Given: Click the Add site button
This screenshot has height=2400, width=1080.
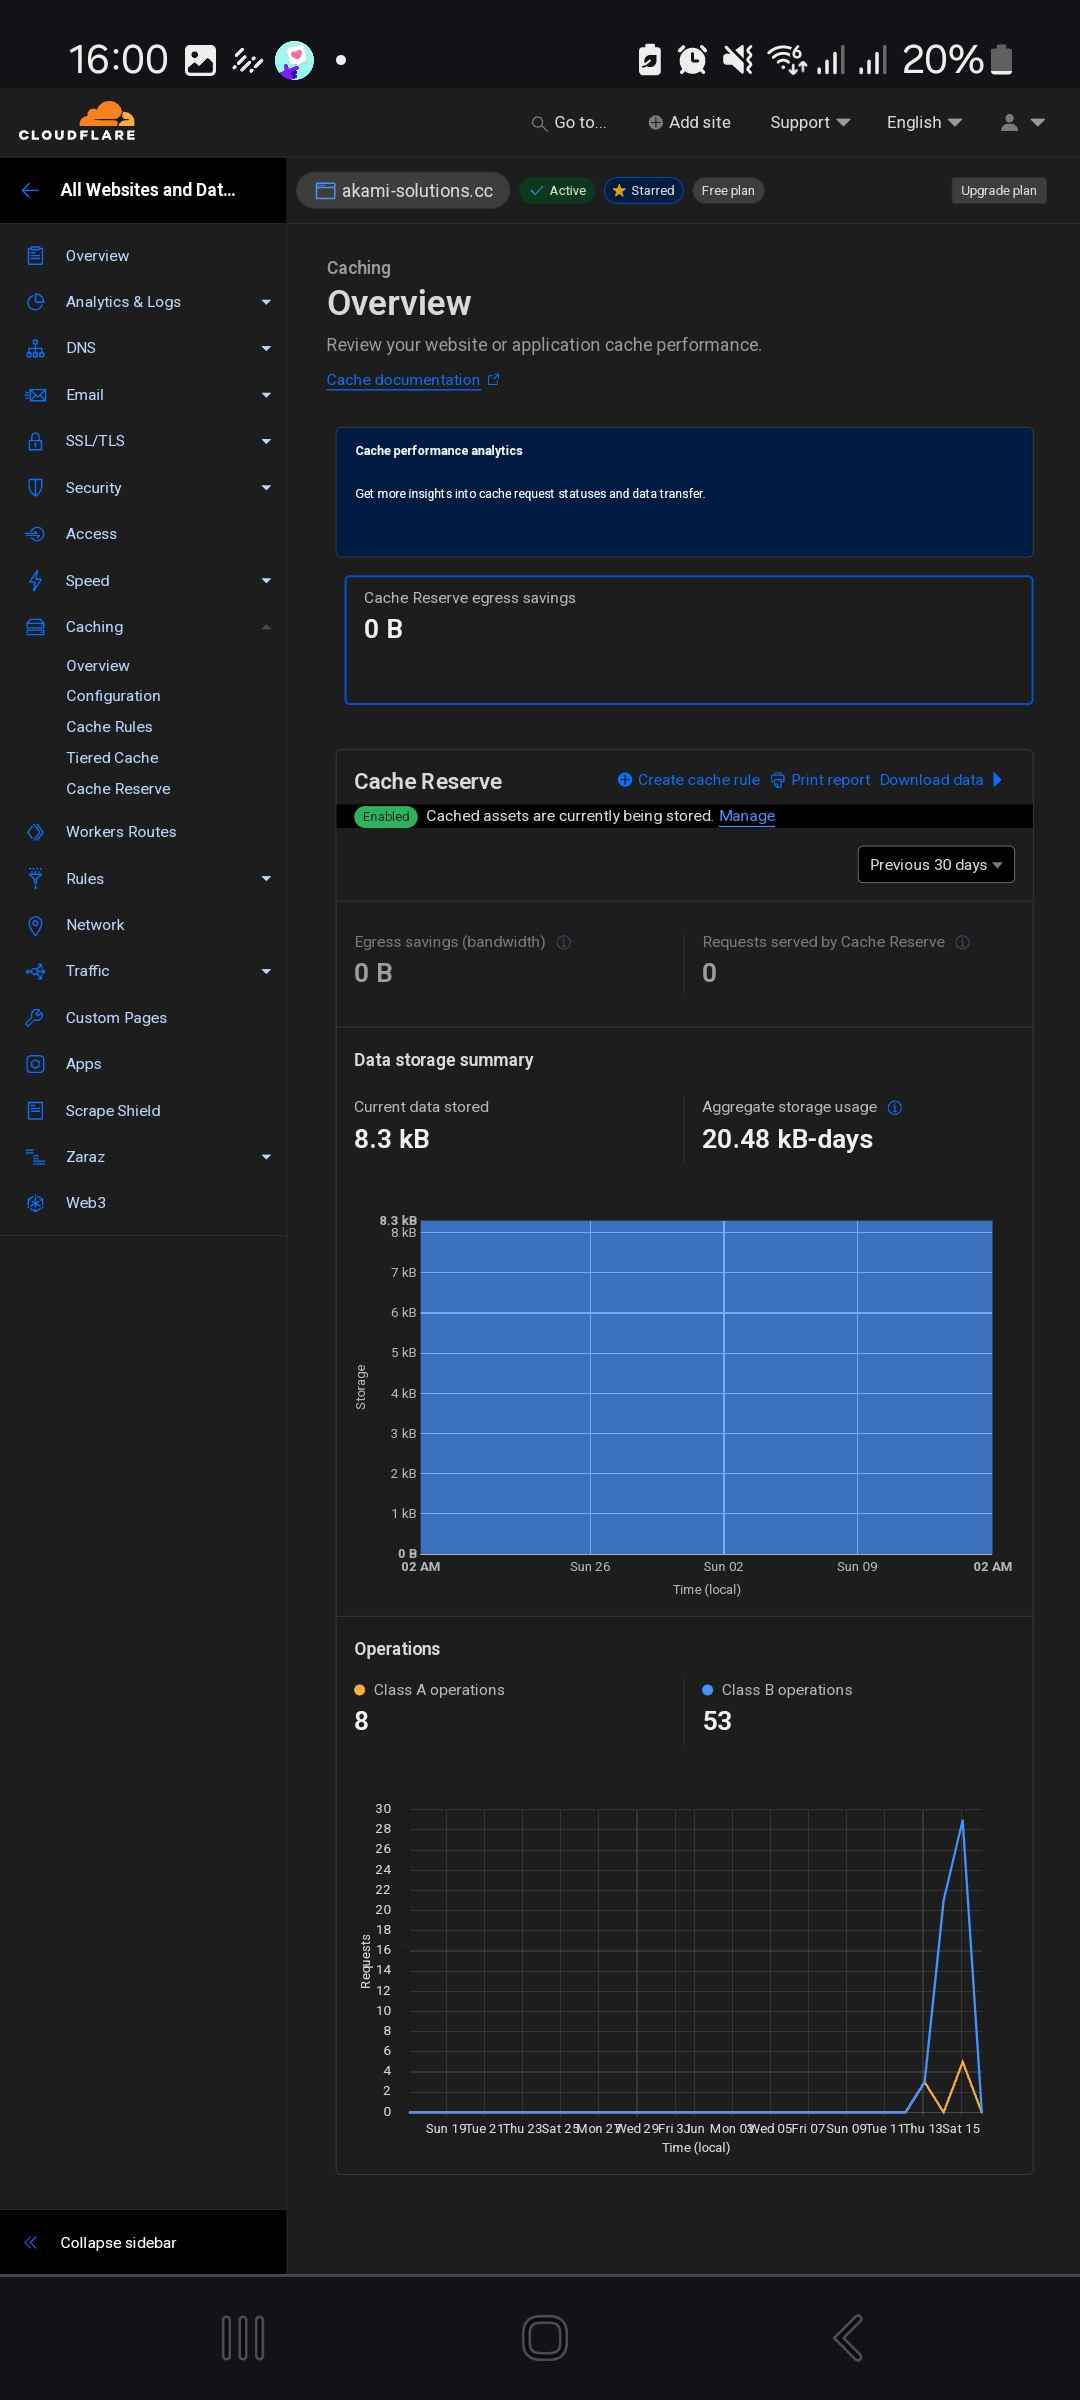Looking at the screenshot, I should [689, 122].
